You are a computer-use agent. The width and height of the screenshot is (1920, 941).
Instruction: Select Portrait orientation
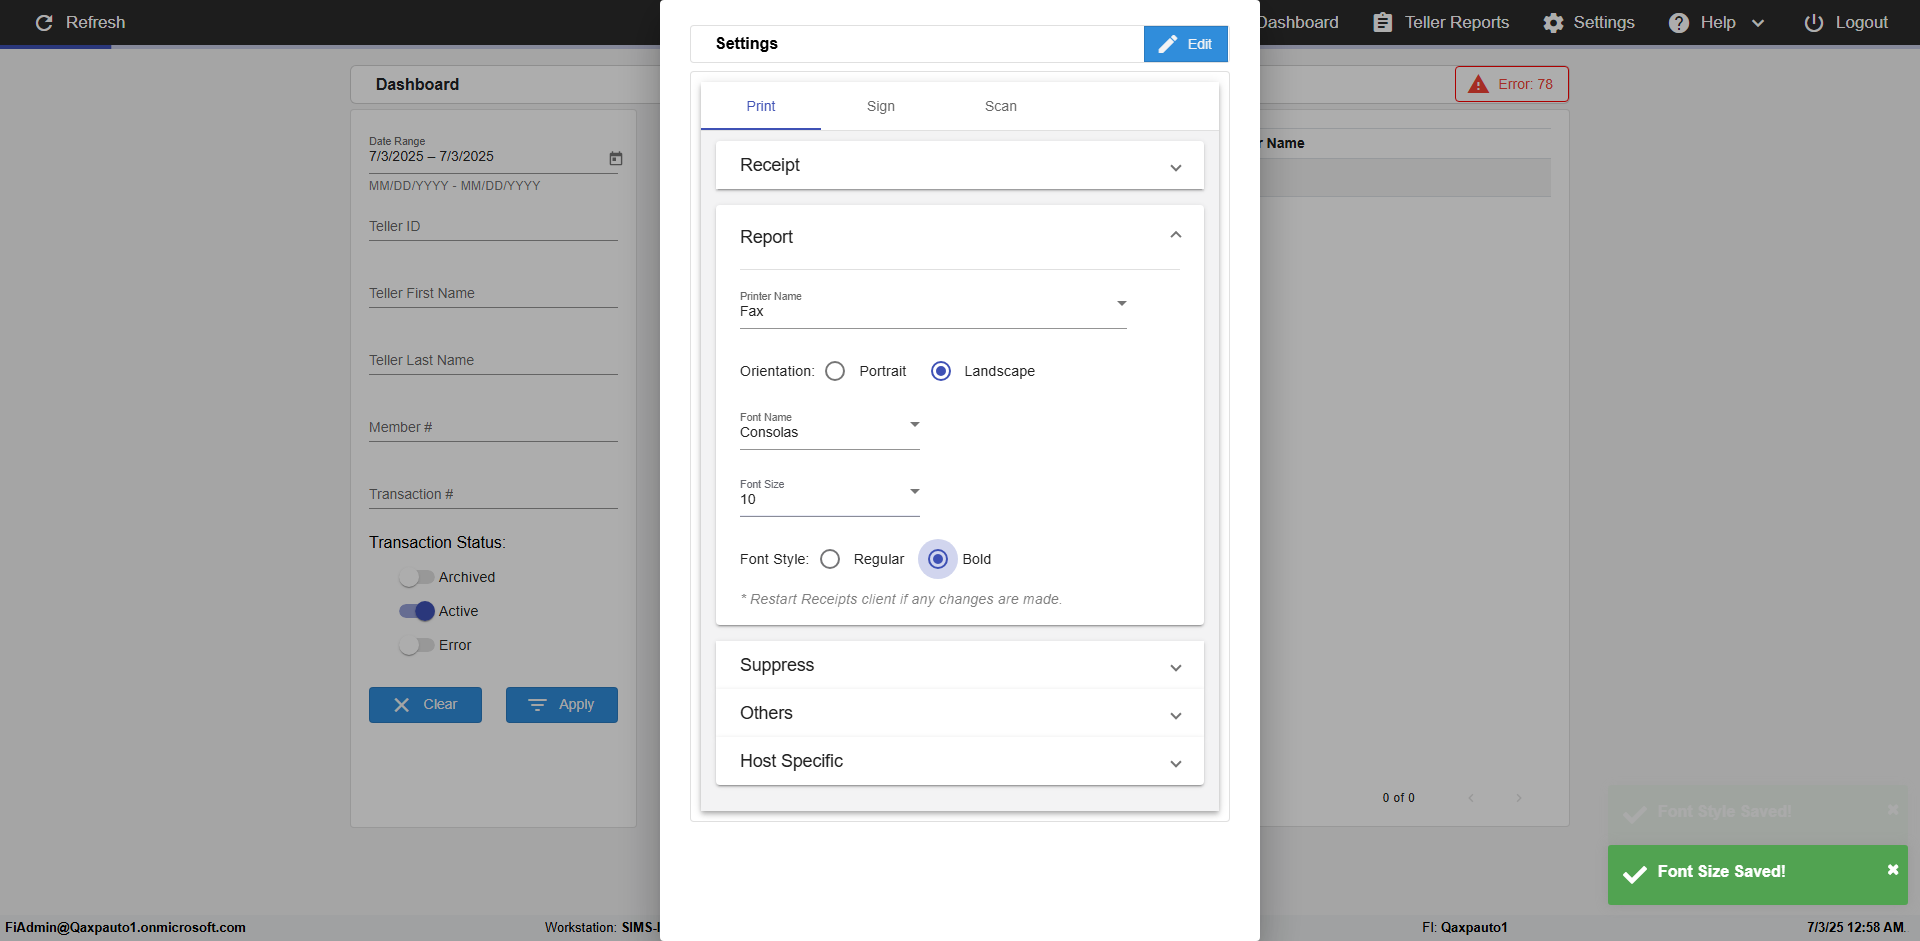[835, 371]
